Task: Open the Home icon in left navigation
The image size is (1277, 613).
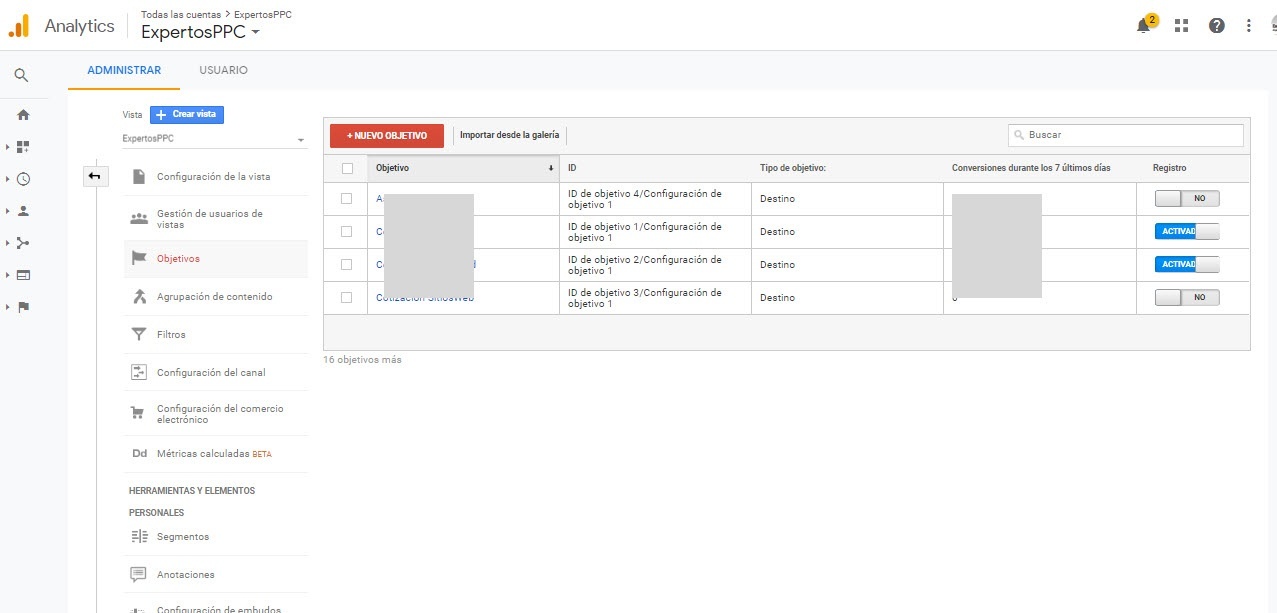Action: coord(23,115)
